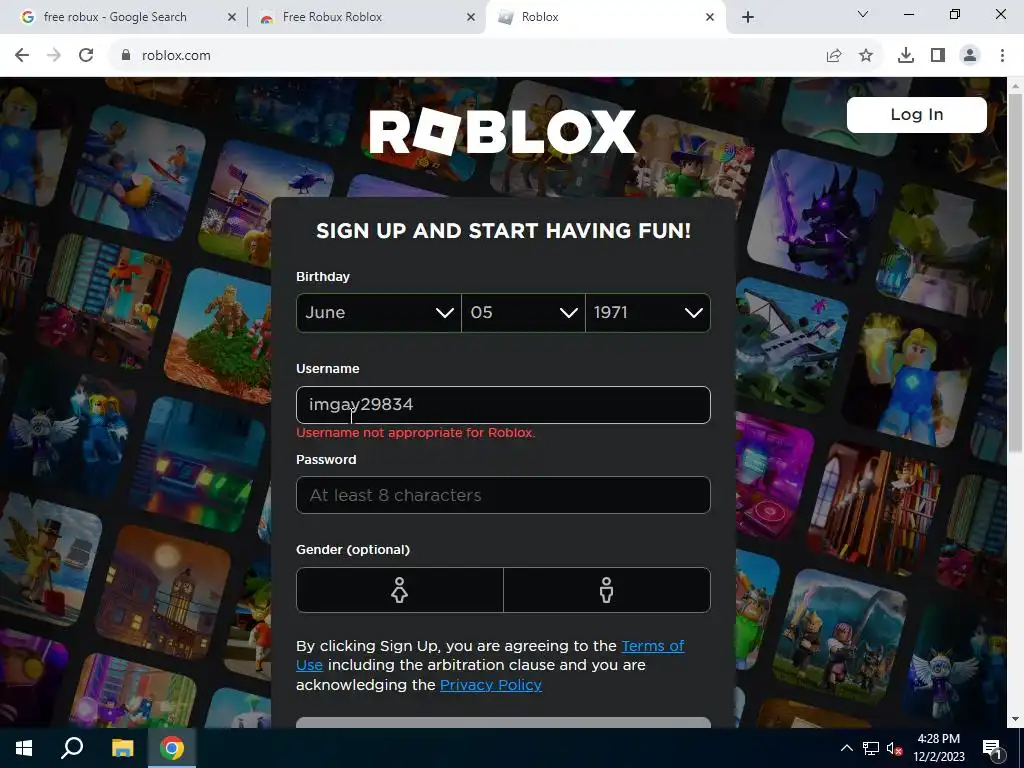Close the 'Roblox' tab
The height and width of the screenshot is (768, 1024).
[710, 17]
